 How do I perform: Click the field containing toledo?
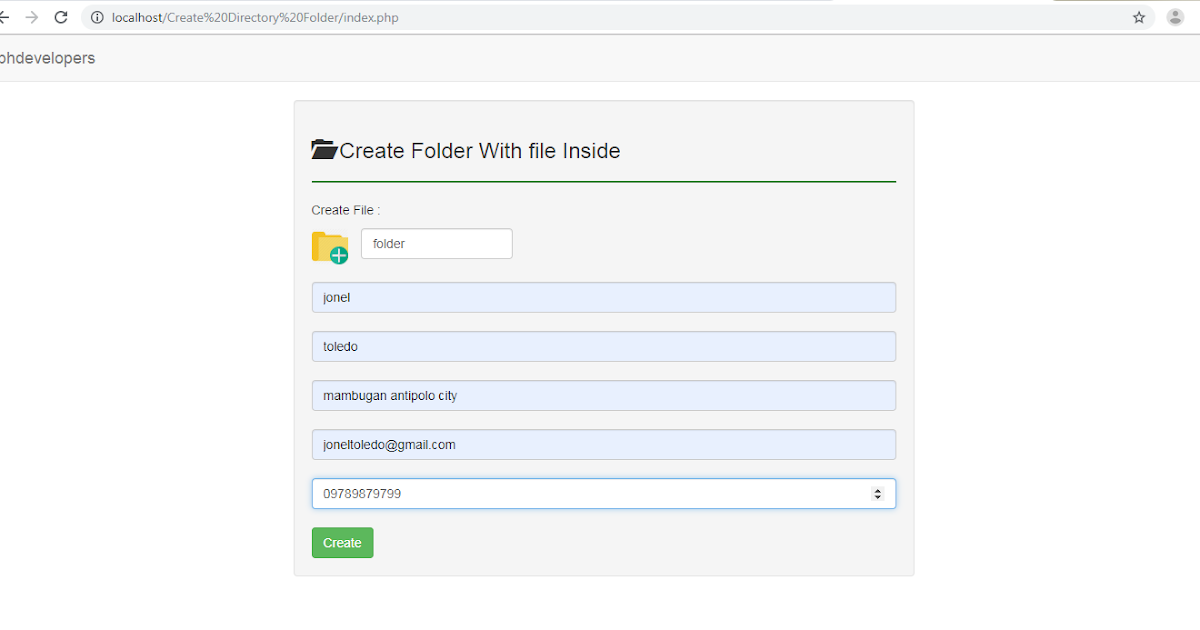603,346
